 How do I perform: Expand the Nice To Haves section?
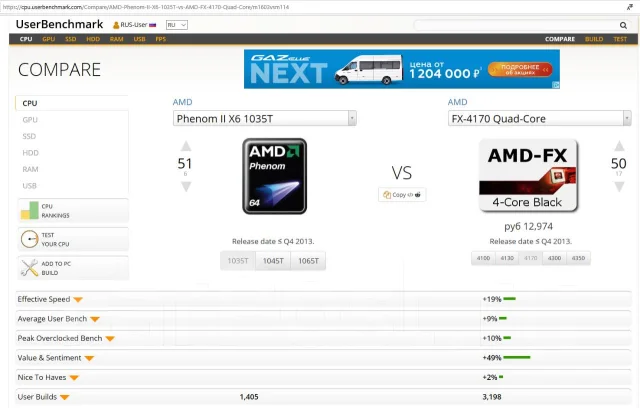coord(74,378)
